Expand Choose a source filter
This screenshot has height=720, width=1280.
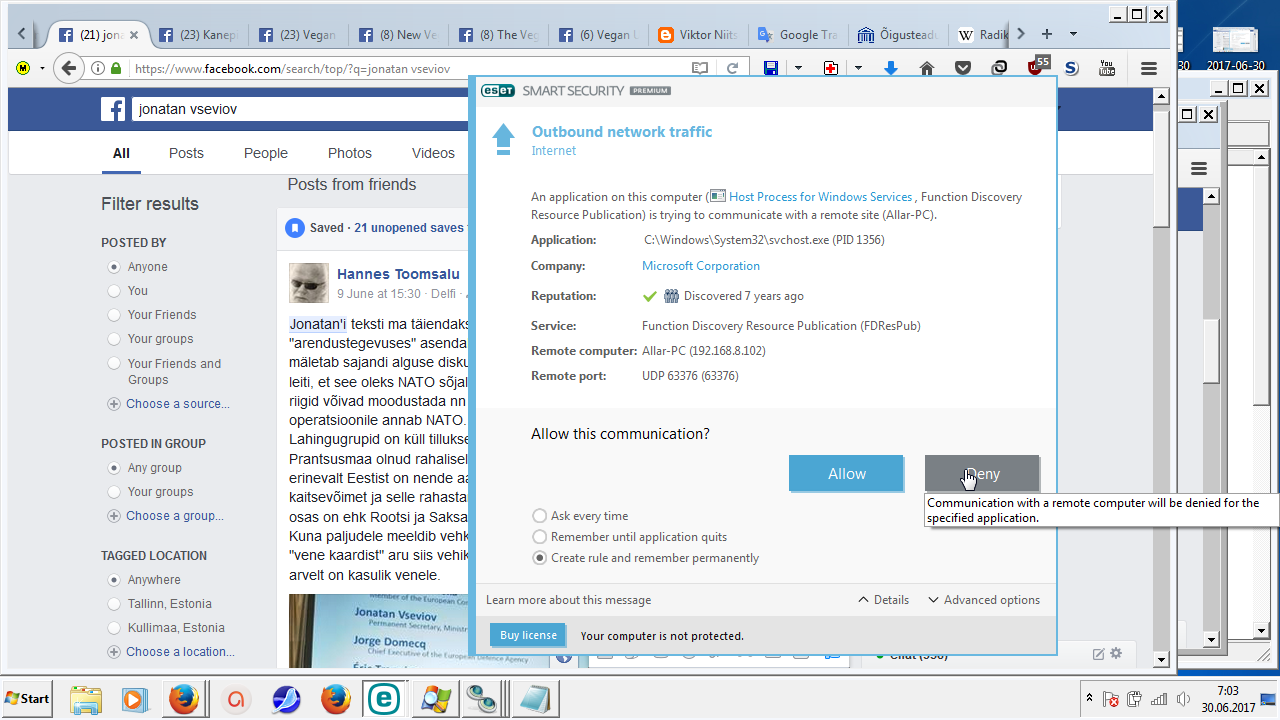(169, 404)
